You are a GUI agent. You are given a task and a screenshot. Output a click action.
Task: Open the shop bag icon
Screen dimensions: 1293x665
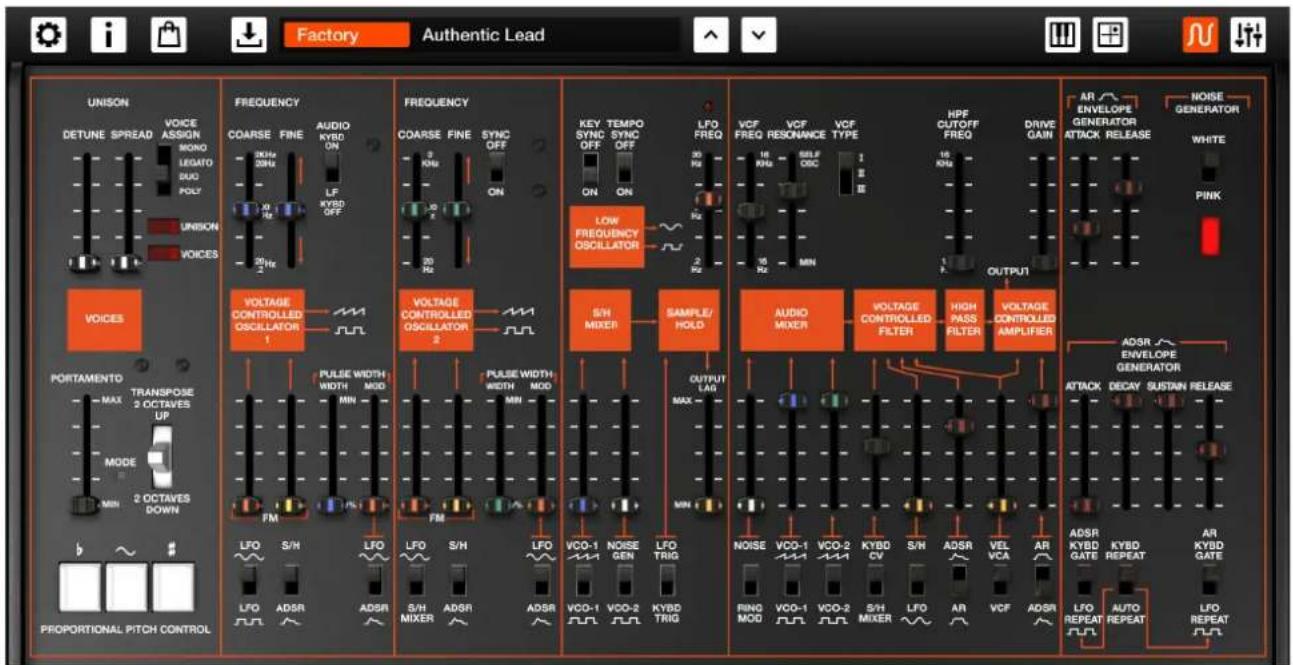point(167,35)
